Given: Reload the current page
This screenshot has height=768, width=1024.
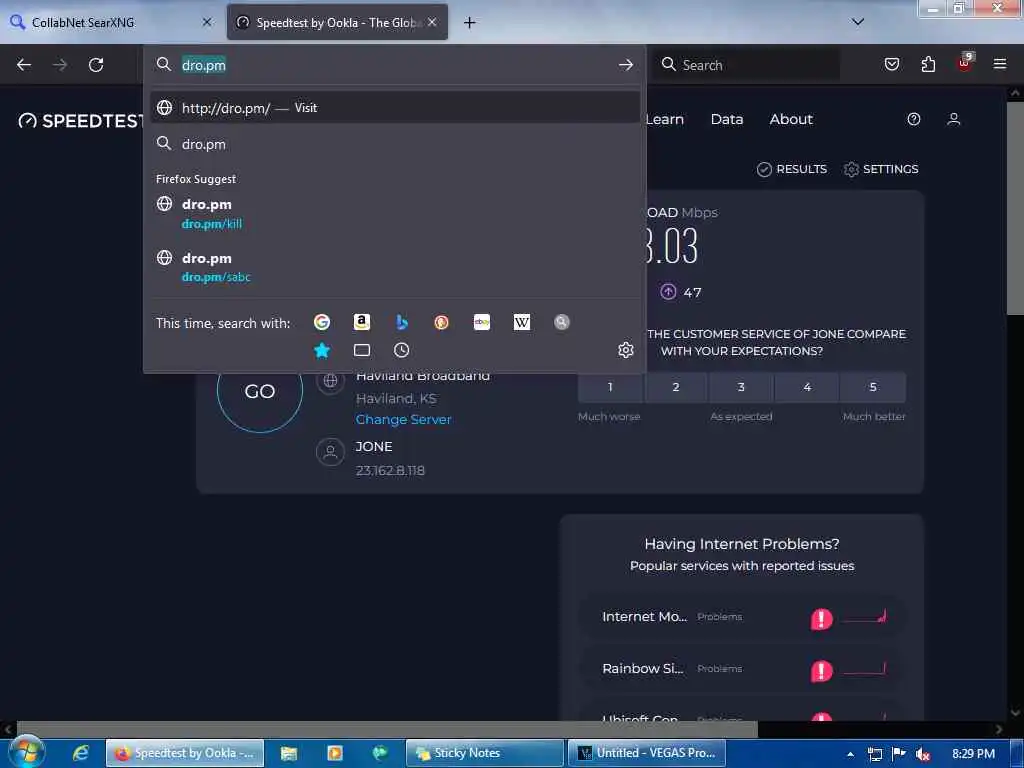Looking at the screenshot, I should (x=96, y=65).
